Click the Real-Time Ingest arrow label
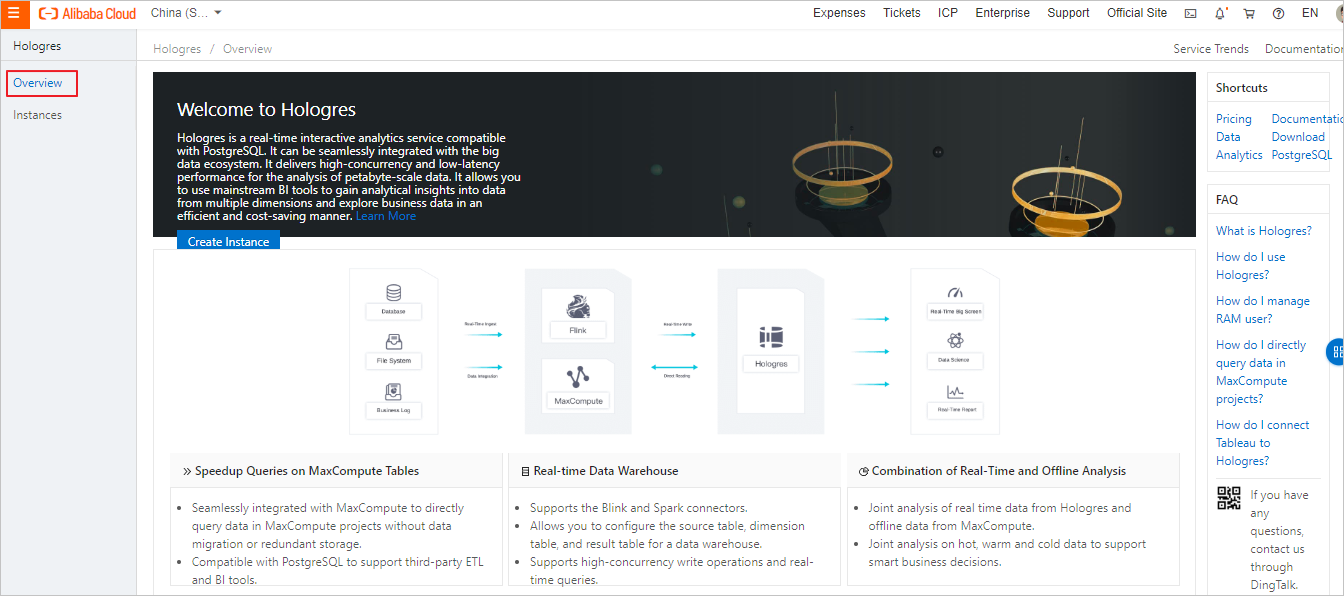The image size is (1344, 596). click(x=481, y=324)
